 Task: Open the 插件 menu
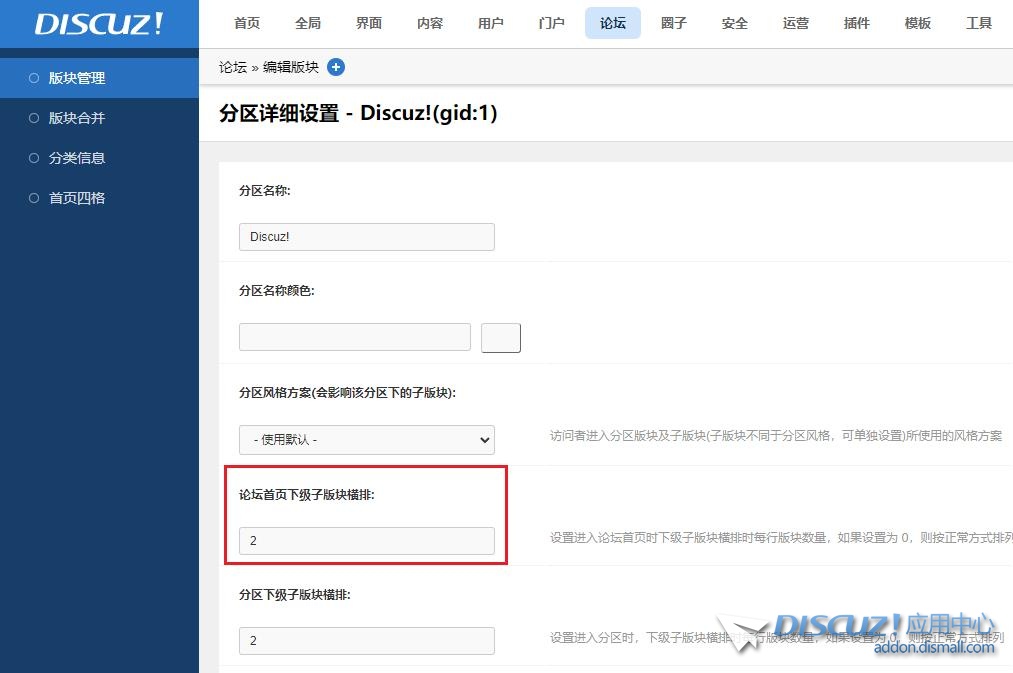[857, 23]
